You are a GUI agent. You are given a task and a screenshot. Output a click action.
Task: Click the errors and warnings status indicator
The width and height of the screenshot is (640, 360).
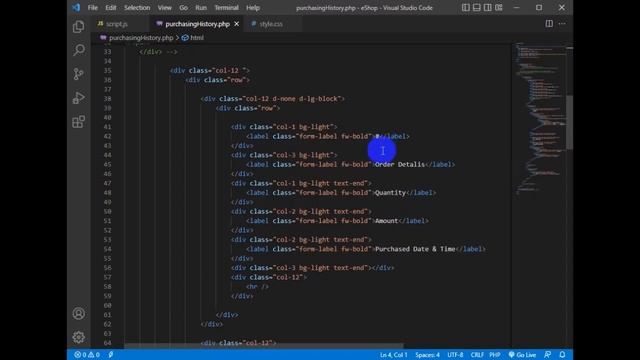(87, 355)
